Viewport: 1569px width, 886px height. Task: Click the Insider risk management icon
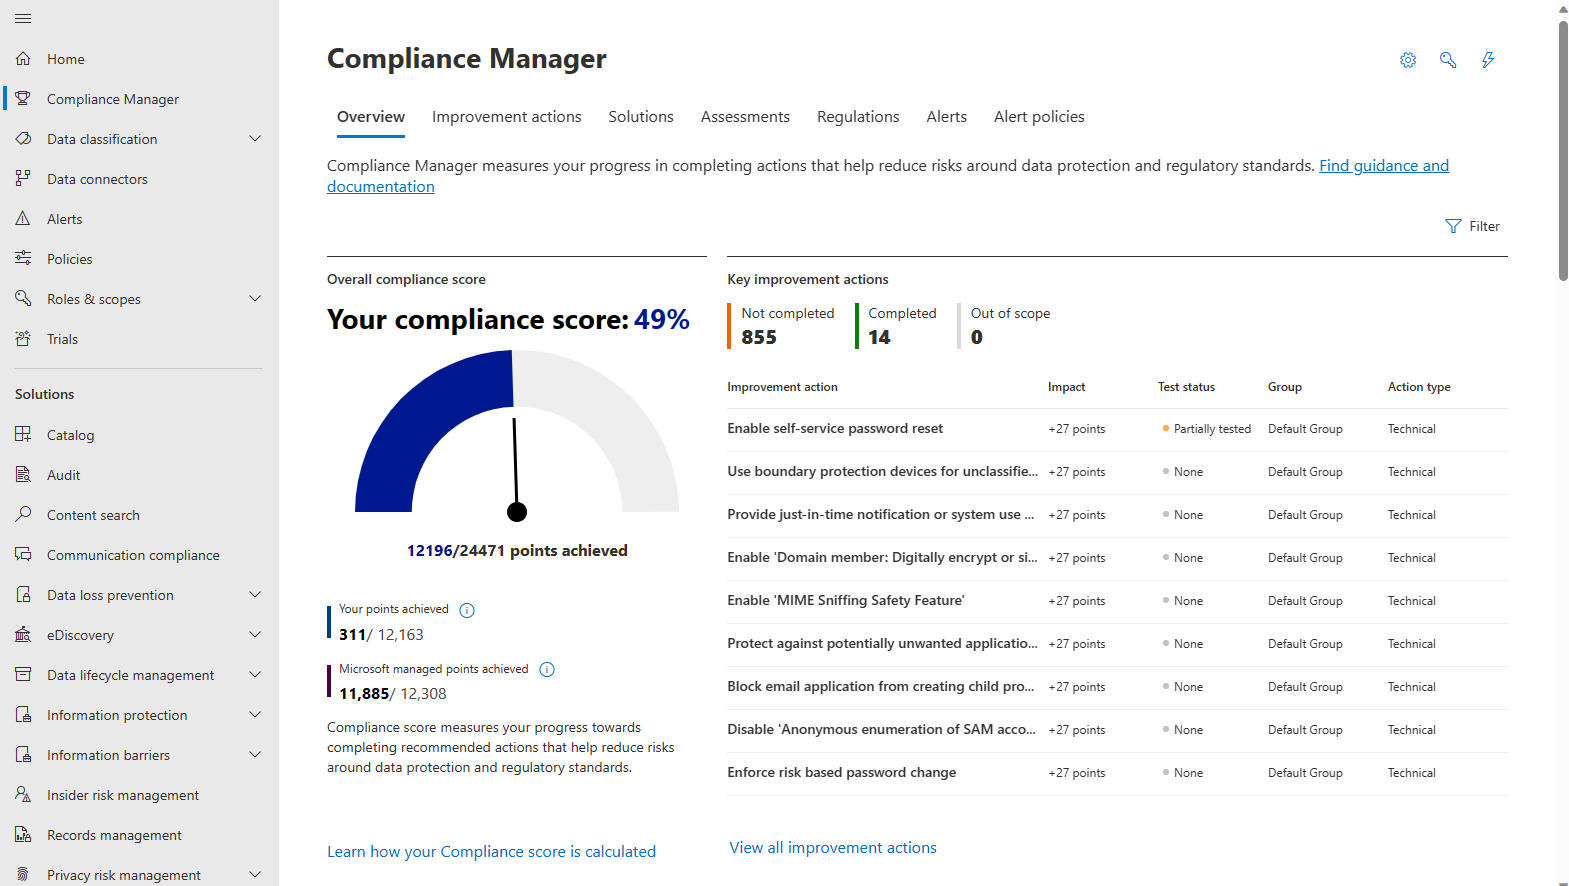click(x=23, y=794)
